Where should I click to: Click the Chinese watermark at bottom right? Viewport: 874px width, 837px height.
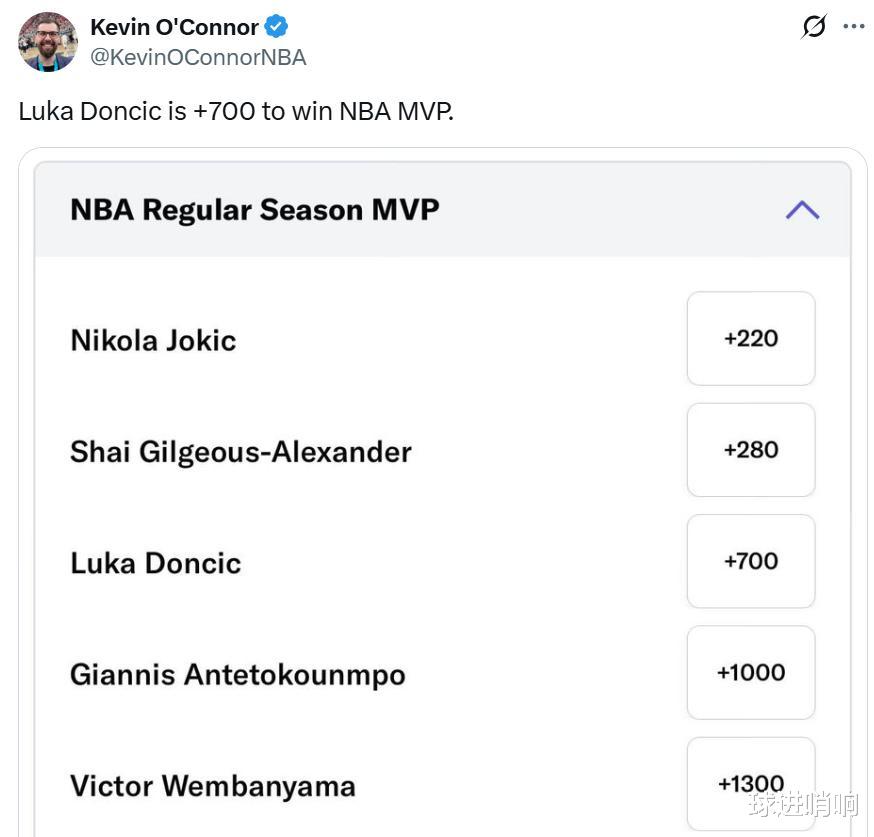pos(802,804)
